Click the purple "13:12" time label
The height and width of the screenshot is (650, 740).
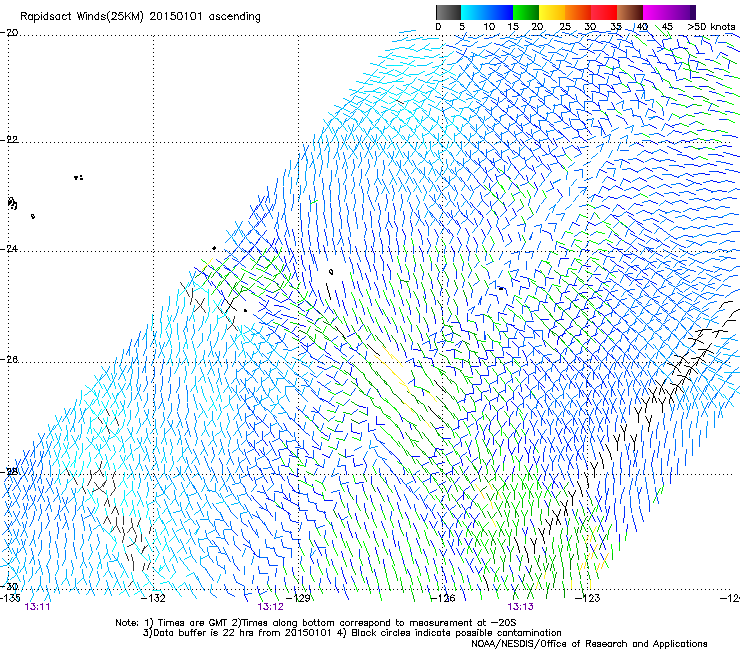click(270, 607)
